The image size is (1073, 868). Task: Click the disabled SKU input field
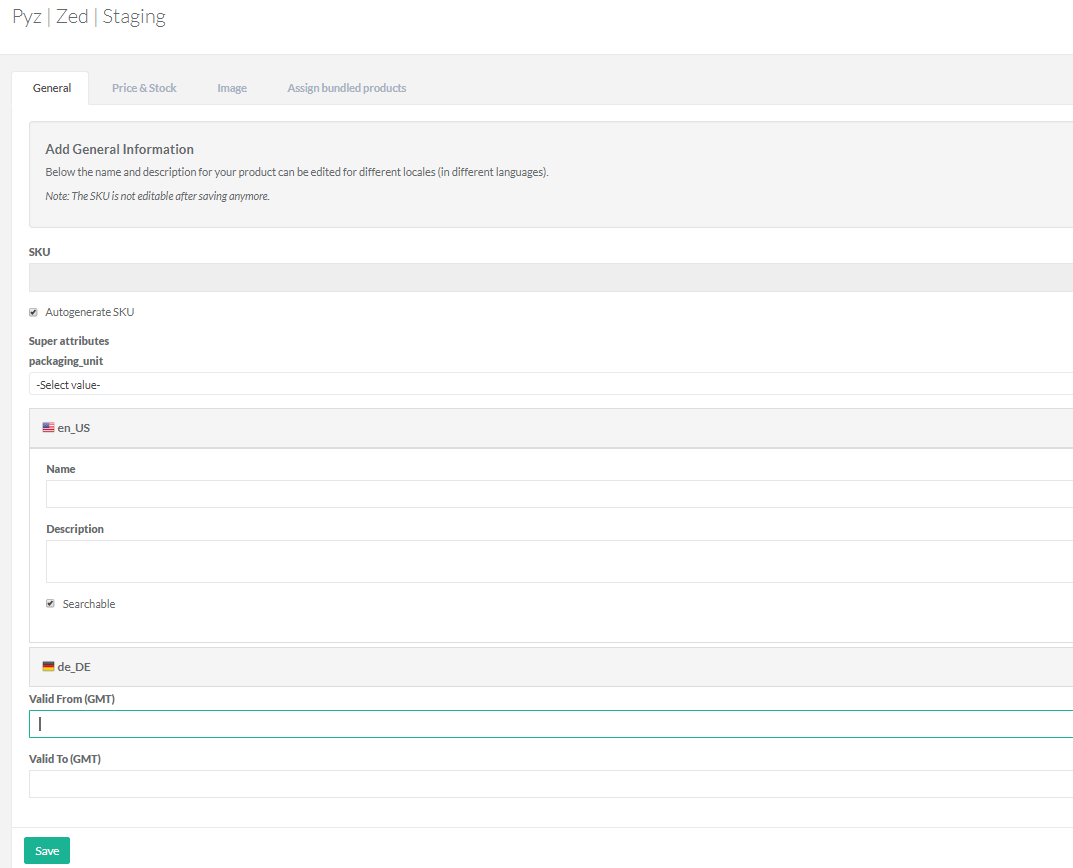click(x=551, y=278)
